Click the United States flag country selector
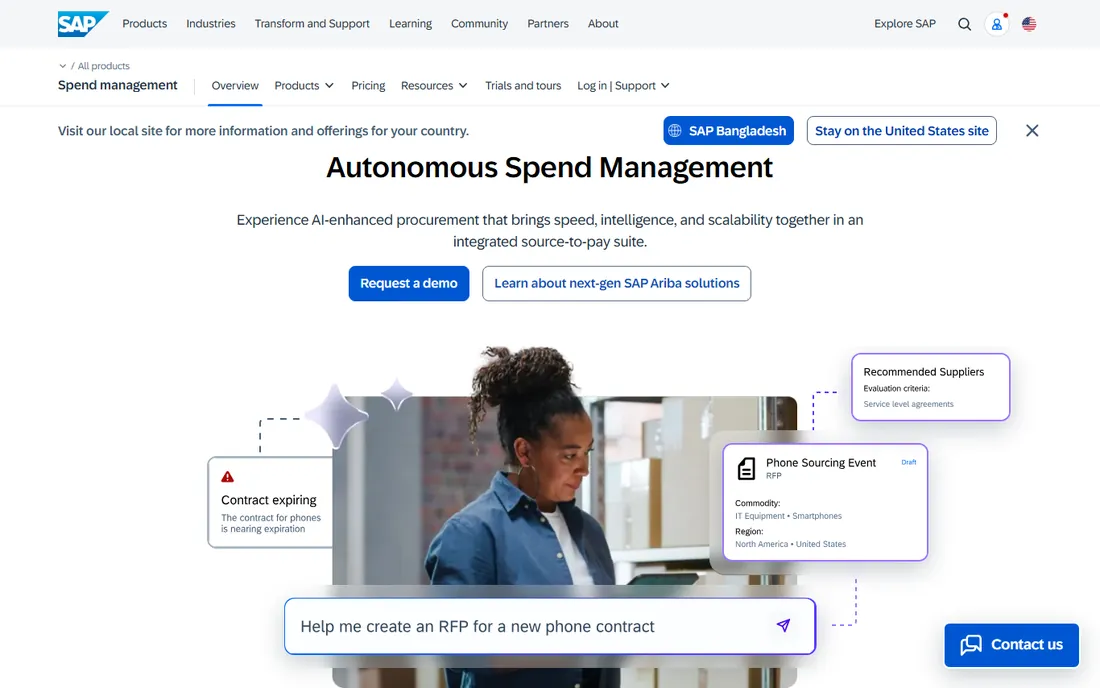The width and height of the screenshot is (1100, 688). [x=1029, y=24]
